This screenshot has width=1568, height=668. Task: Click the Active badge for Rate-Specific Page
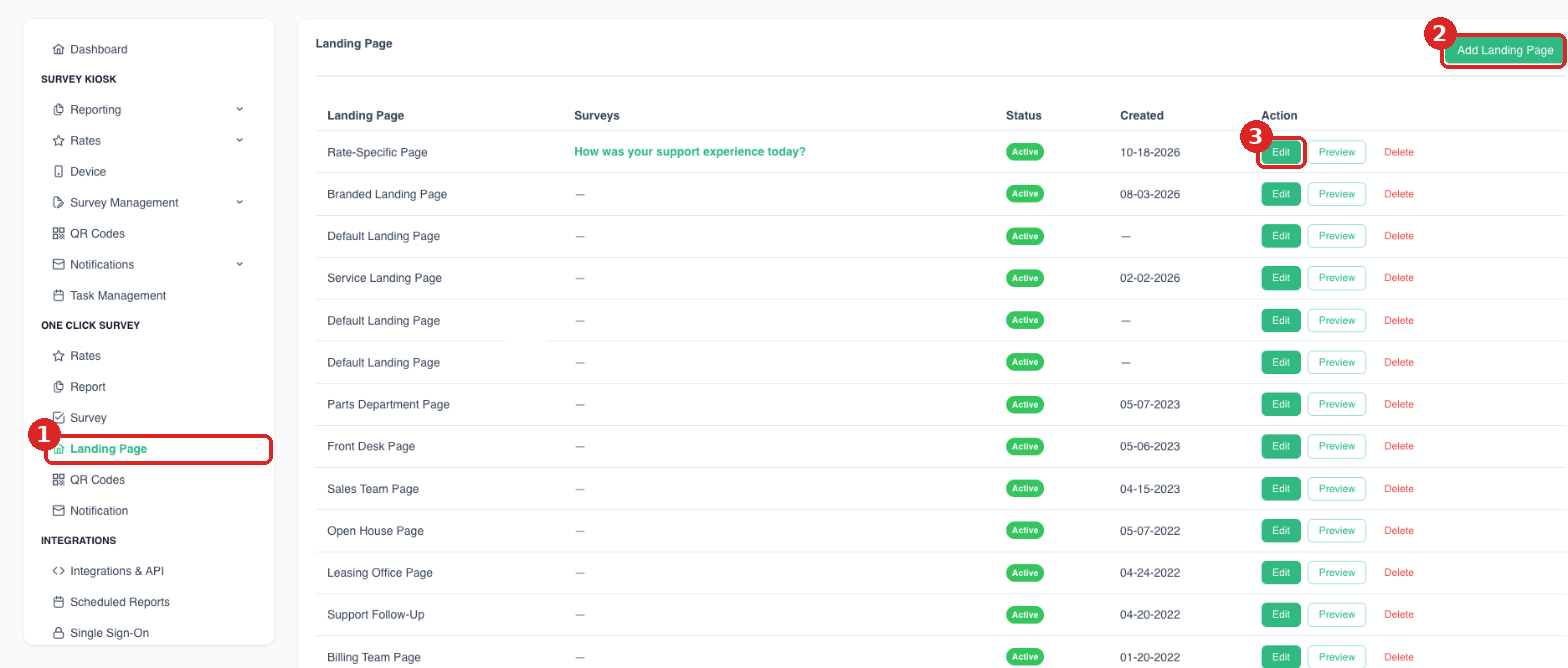point(1024,152)
